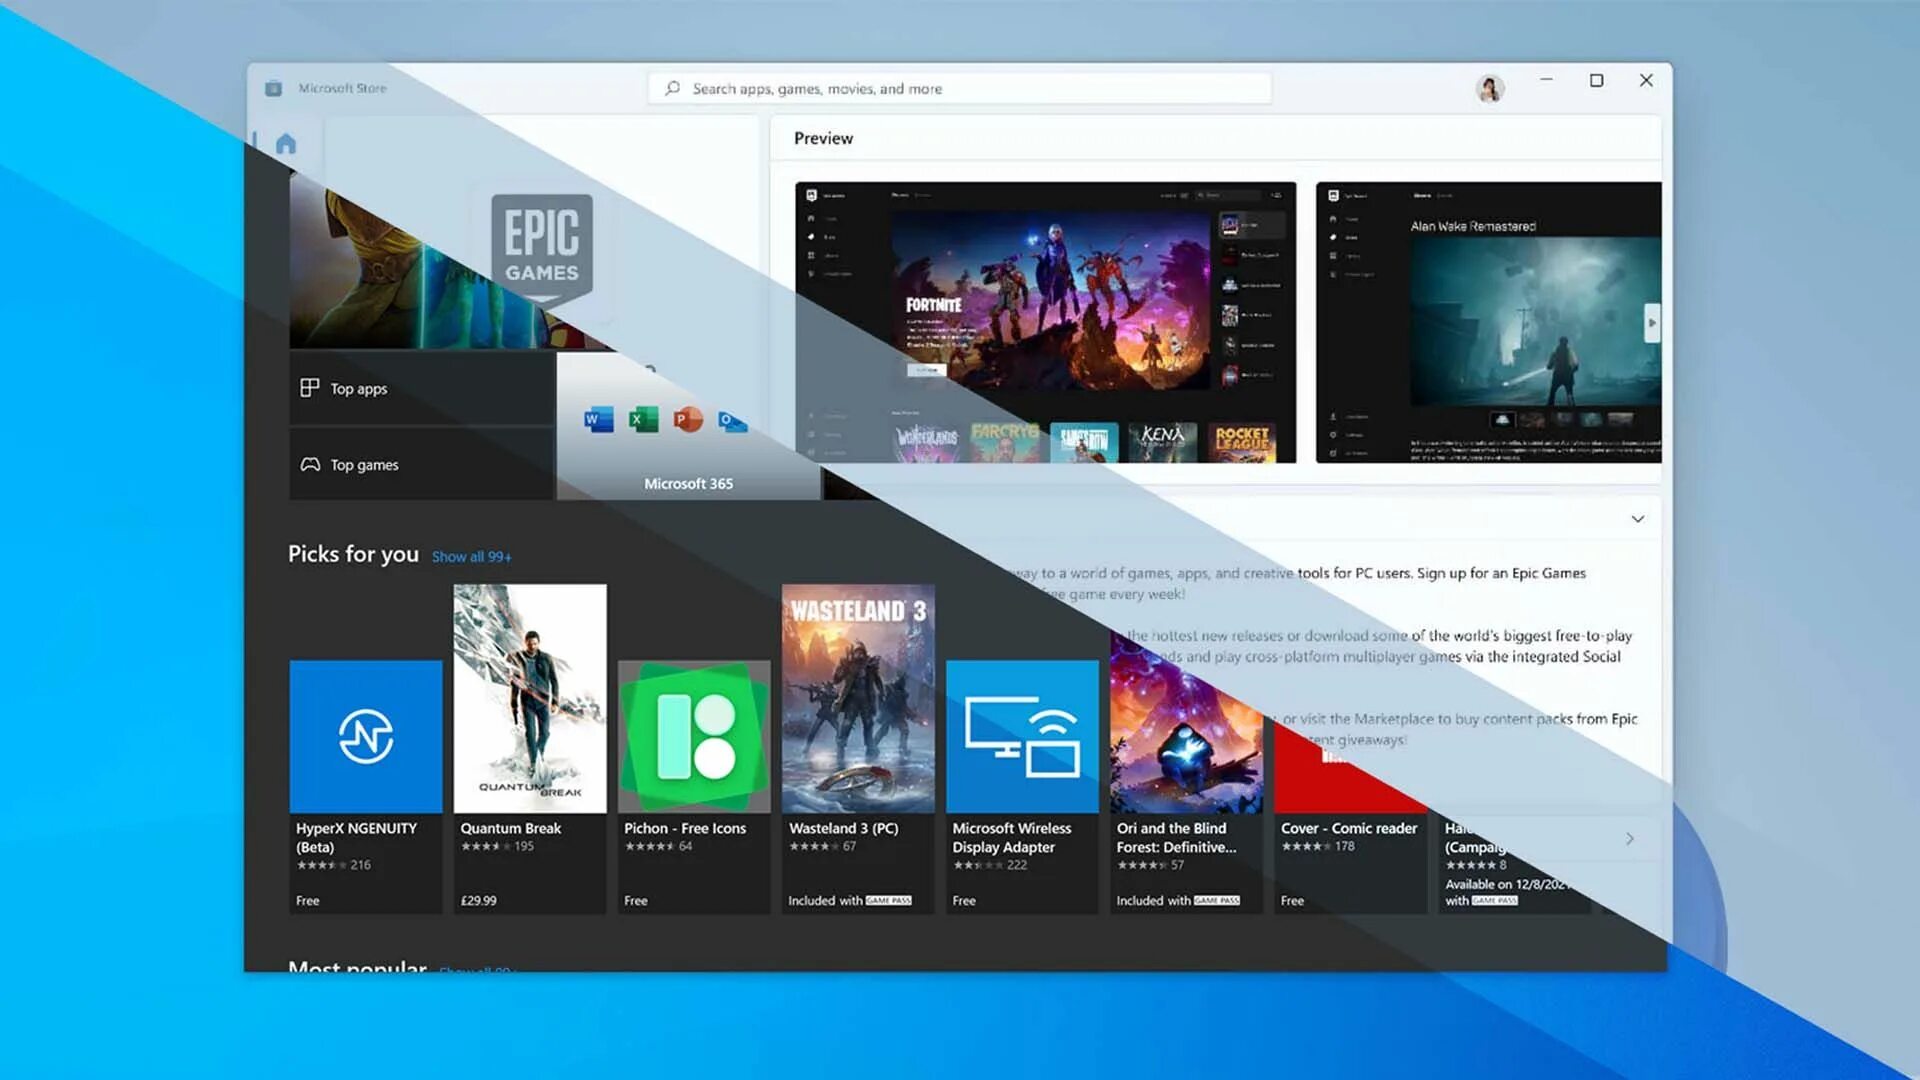Click the Alan Wake Remastered preview thumbnail
Viewport: 1920px width, 1080px height.
pos(1487,322)
